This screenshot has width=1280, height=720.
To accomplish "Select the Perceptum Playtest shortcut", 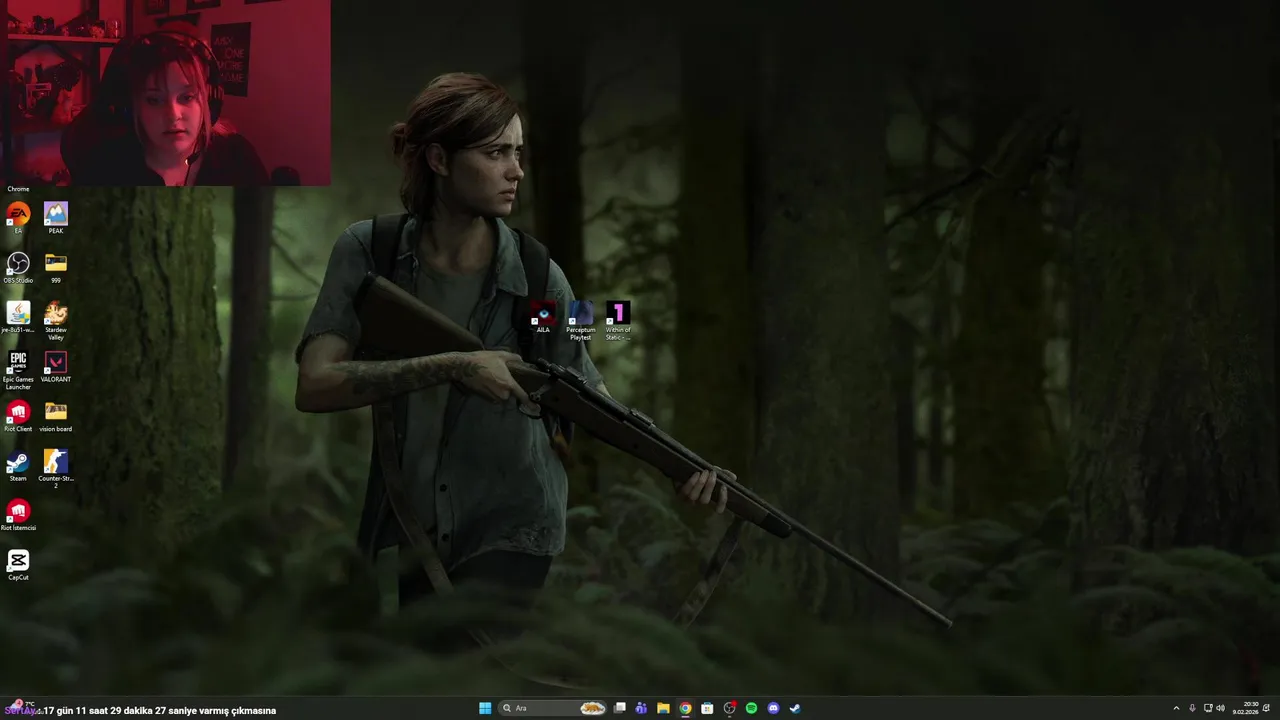I will (x=580, y=321).
